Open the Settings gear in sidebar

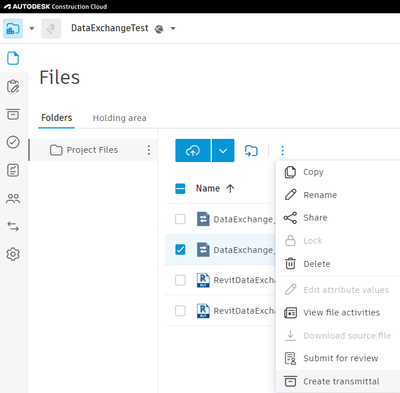pos(13,254)
